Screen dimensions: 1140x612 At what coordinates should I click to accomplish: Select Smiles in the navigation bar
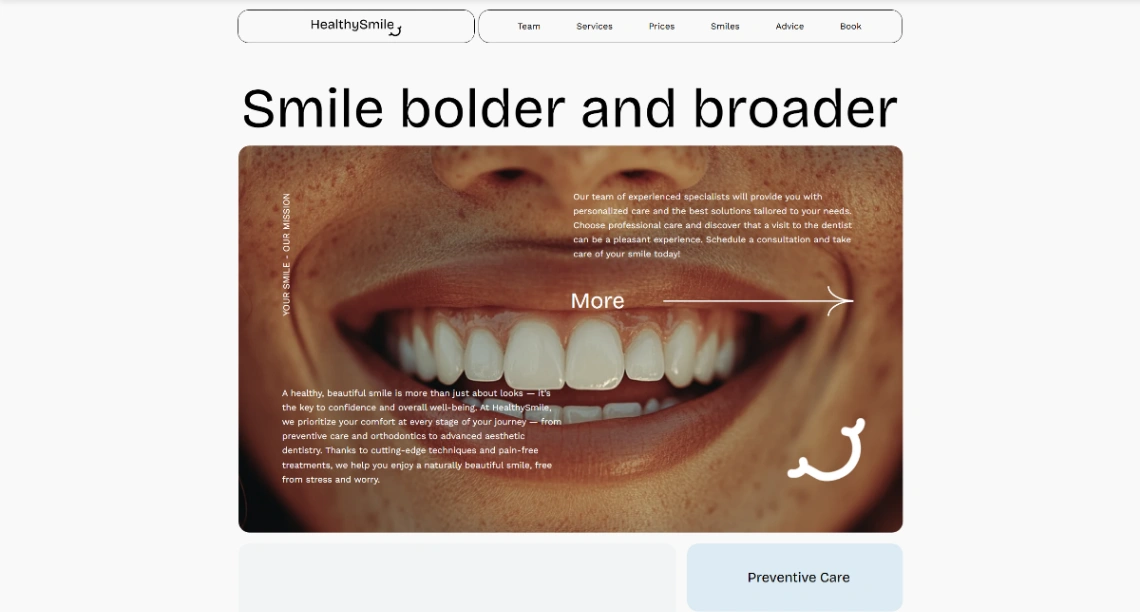coord(725,26)
